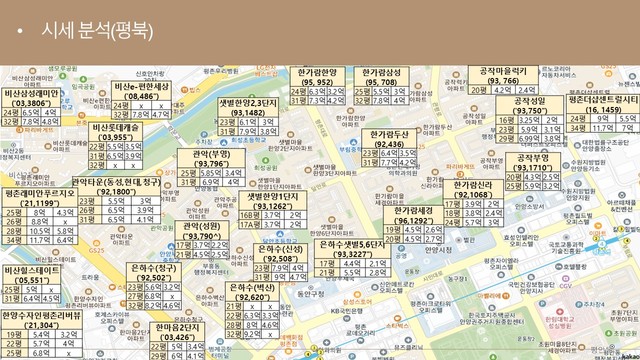Select the 삼성스토어 map marker
The width and height of the screenshot is (640, 360).
pos(357,295)
